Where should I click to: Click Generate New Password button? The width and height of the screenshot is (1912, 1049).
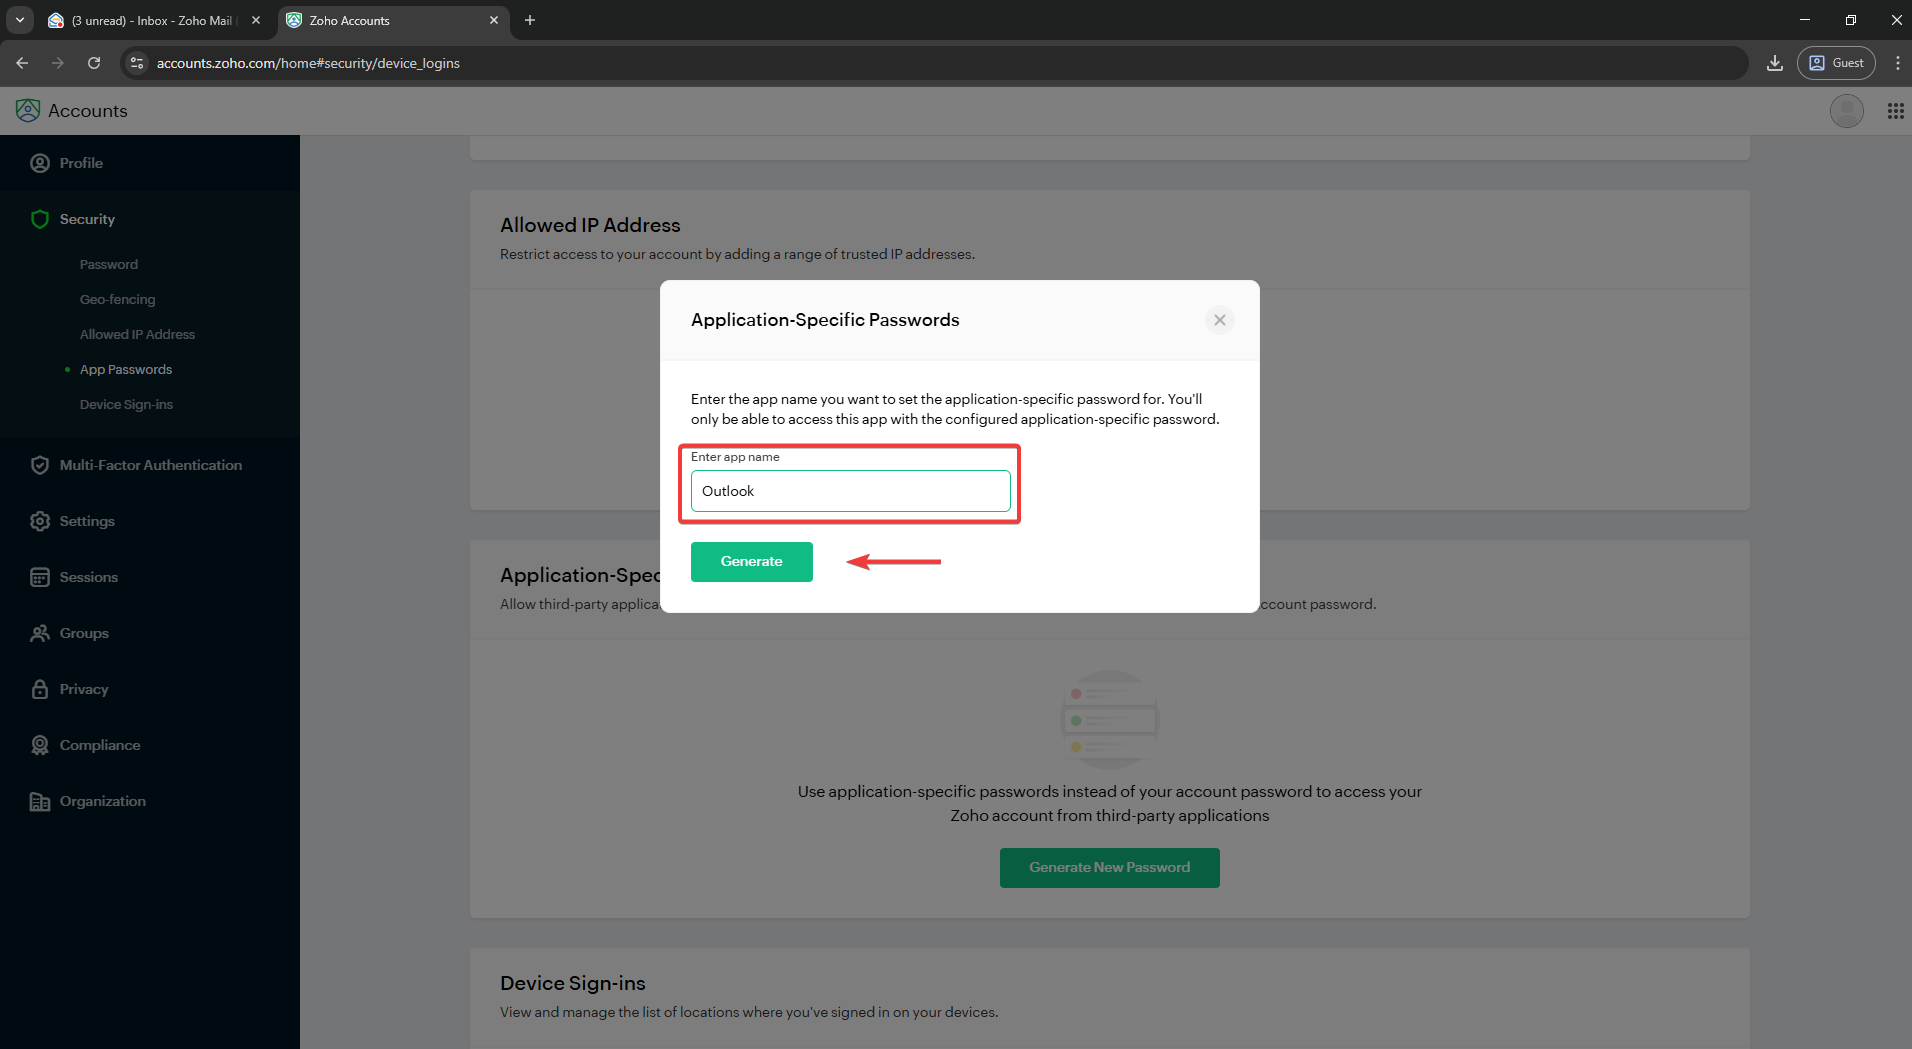pos(1109,867)
